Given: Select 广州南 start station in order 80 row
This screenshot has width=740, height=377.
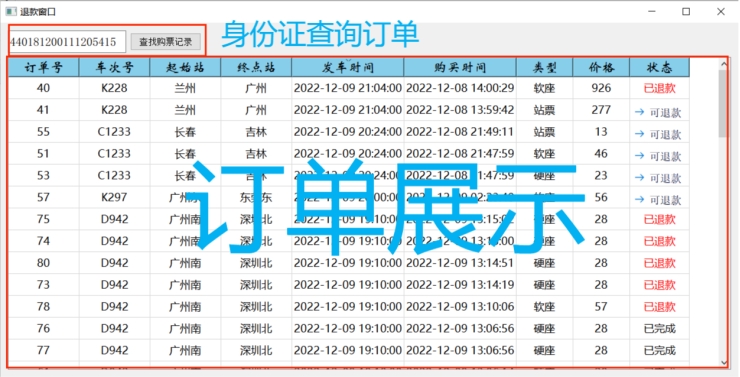Looking at the screenshot, I should 185,263.
